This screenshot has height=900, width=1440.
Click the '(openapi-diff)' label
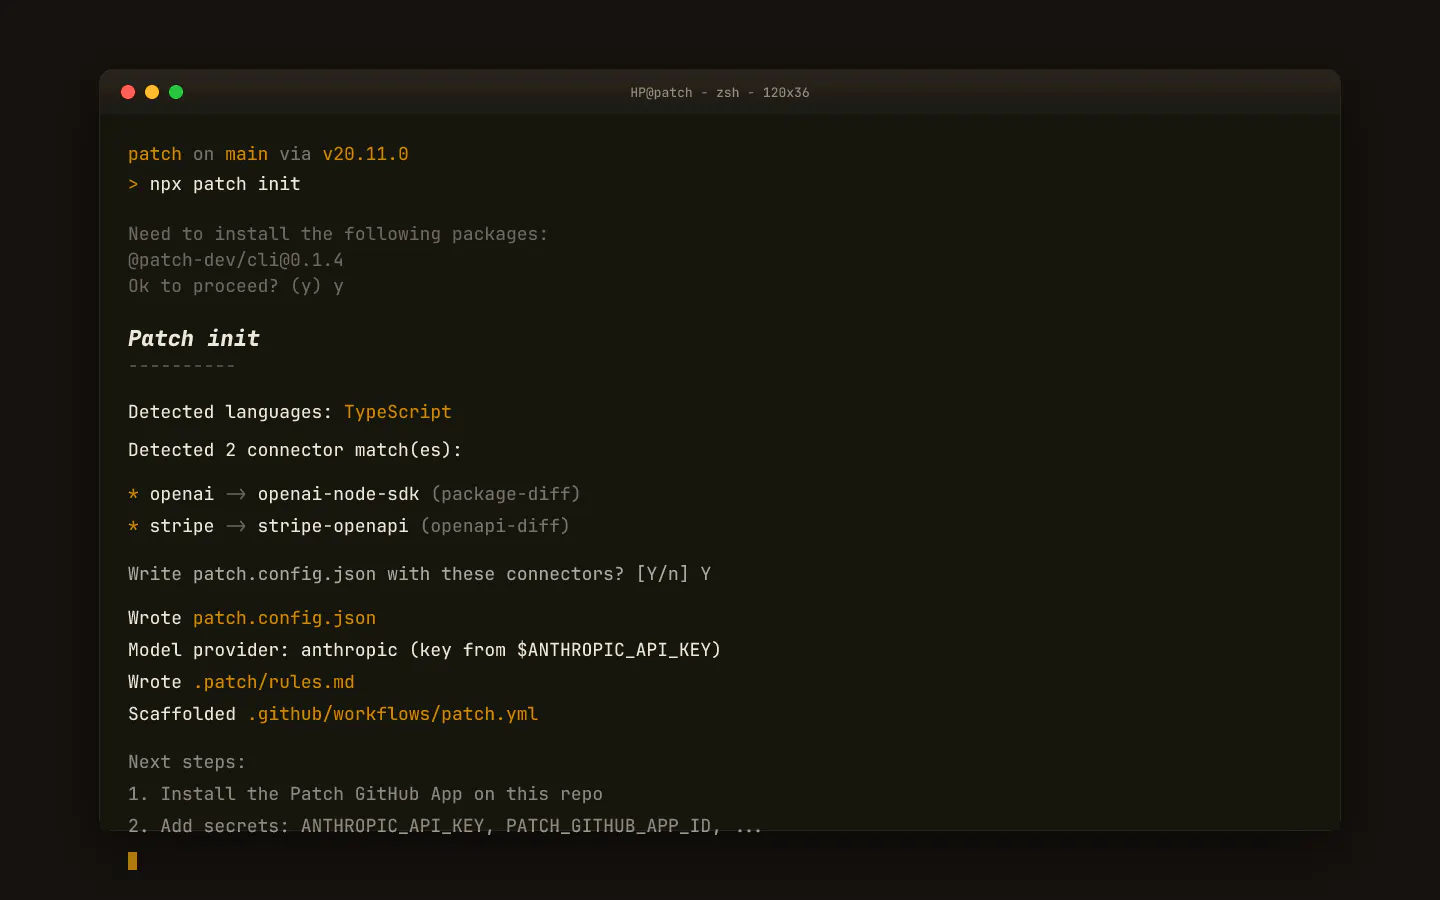[495, 526]
